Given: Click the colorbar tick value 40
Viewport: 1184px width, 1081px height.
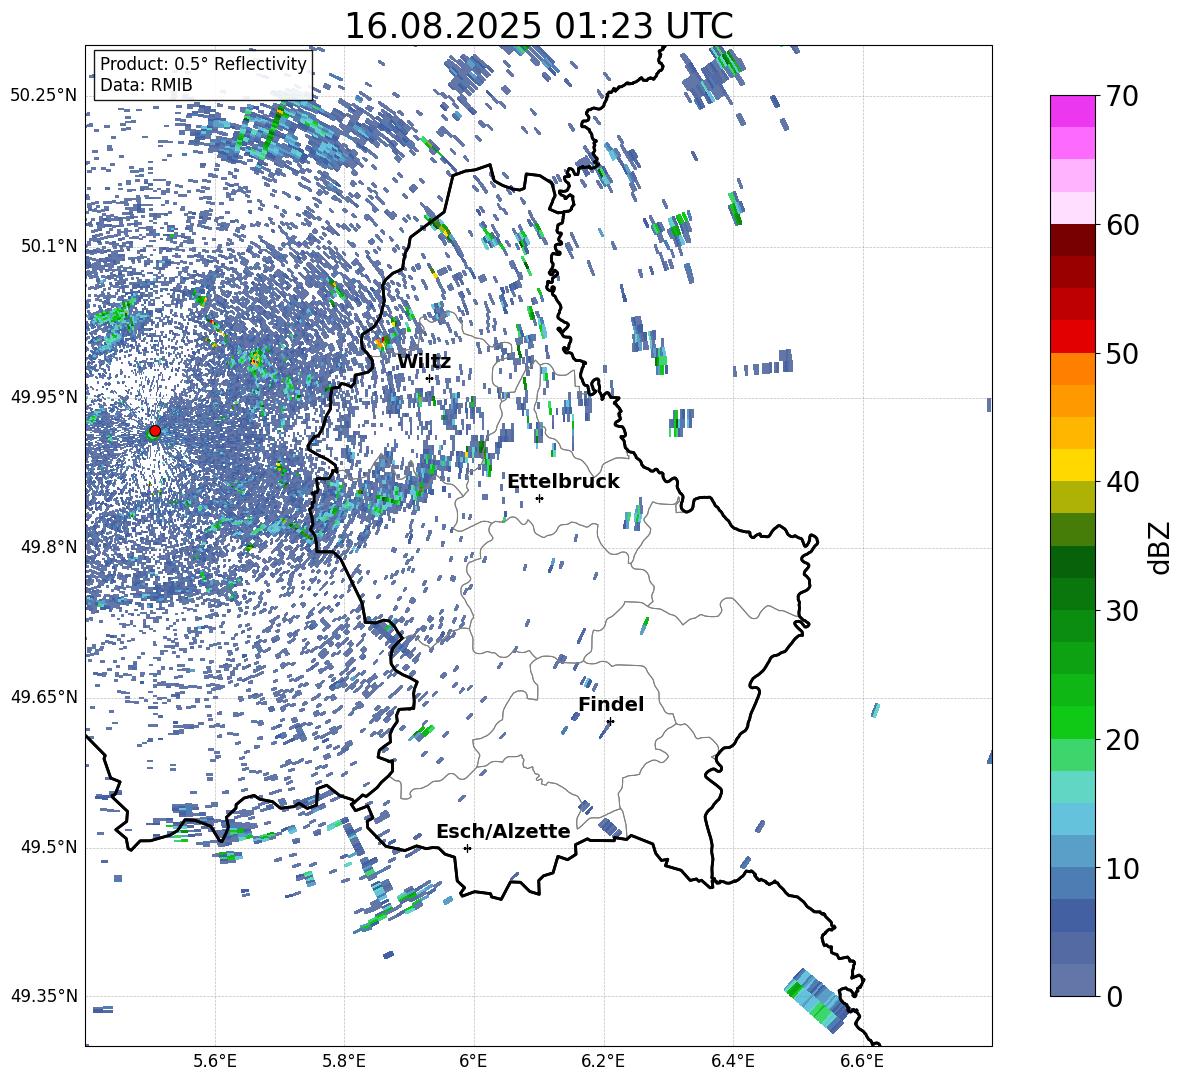Looking at the screenshot, I should pos(1122,482).
